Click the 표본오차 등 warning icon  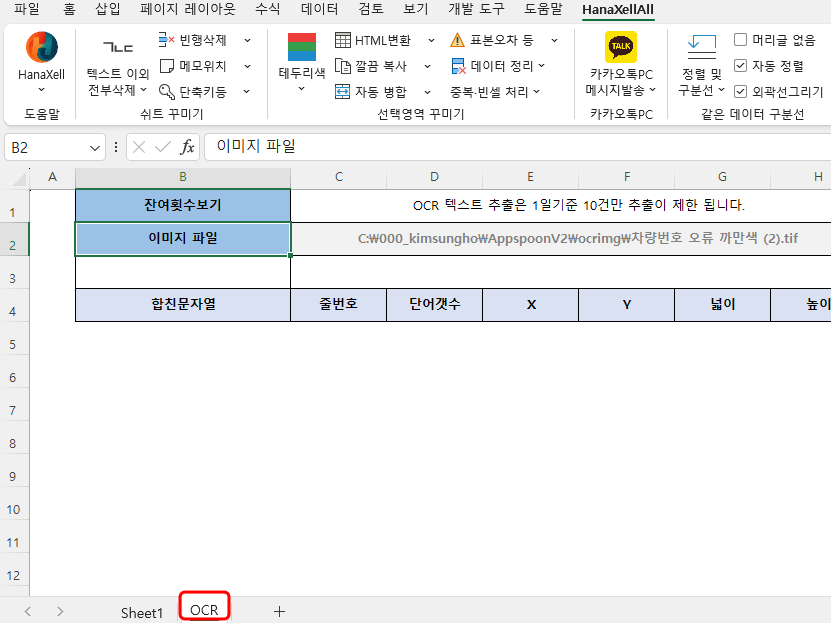click(x=457, y=40)
